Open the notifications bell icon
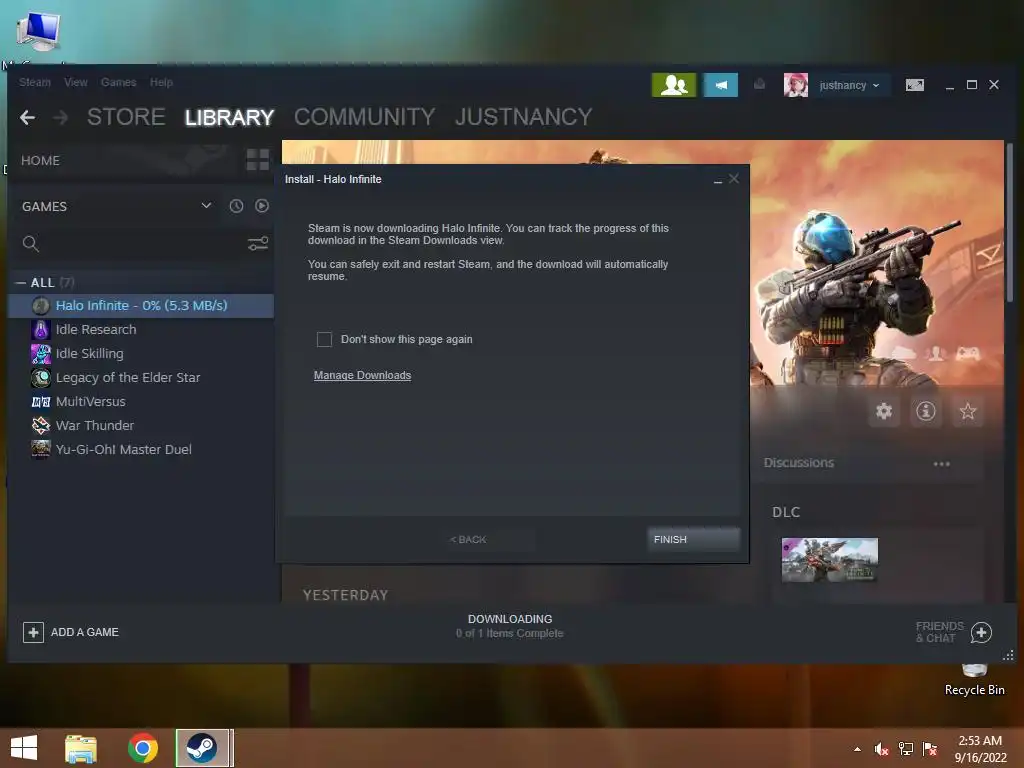This screenshot has width=1024, height=768. coord(760,84)
